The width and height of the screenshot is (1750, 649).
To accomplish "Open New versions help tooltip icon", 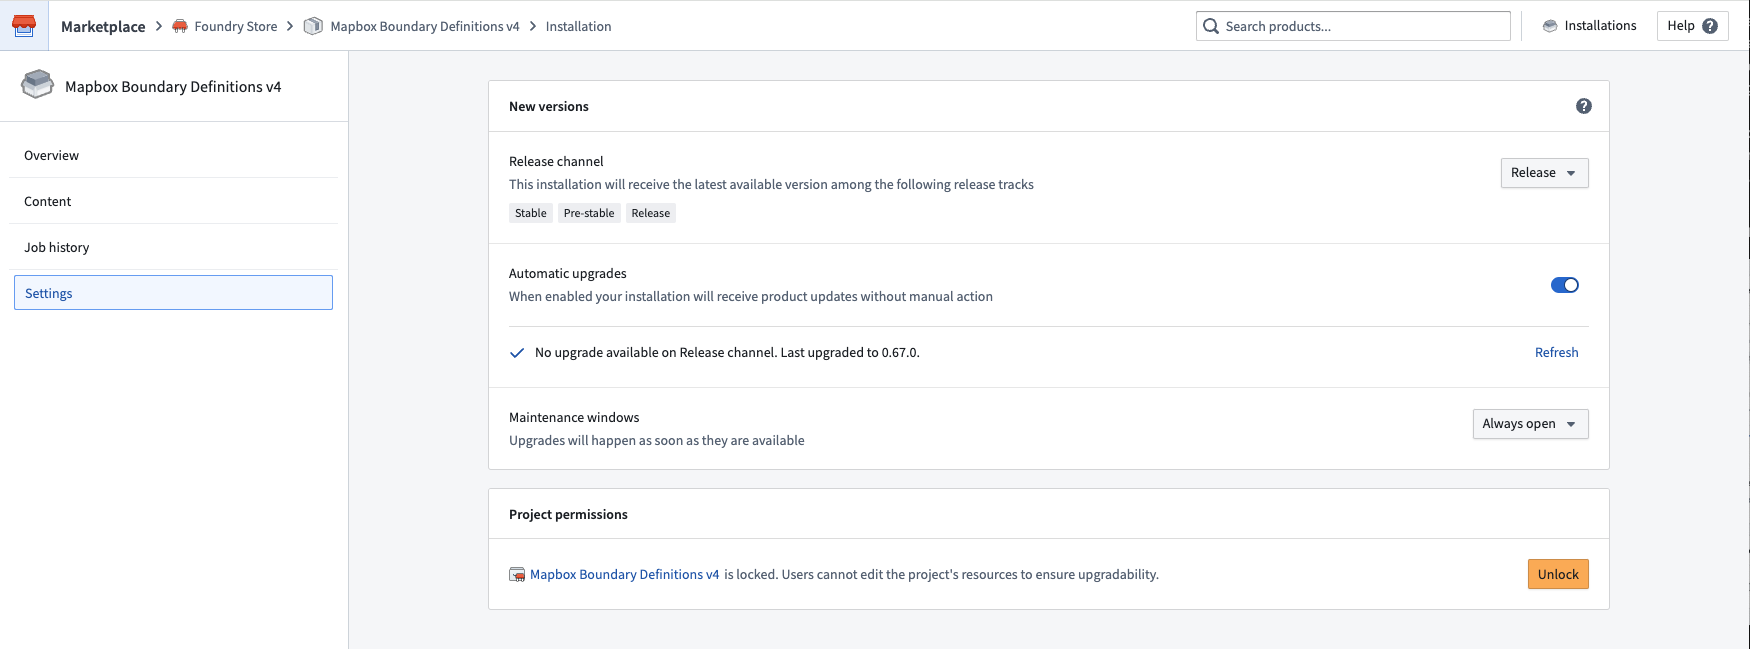I will [1584, 106].
